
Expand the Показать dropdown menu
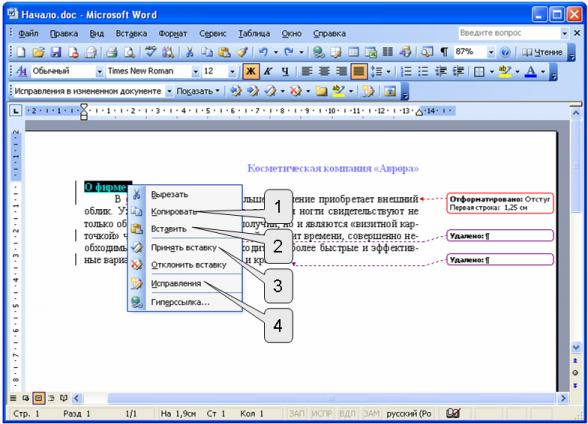[x=198, y=91]
